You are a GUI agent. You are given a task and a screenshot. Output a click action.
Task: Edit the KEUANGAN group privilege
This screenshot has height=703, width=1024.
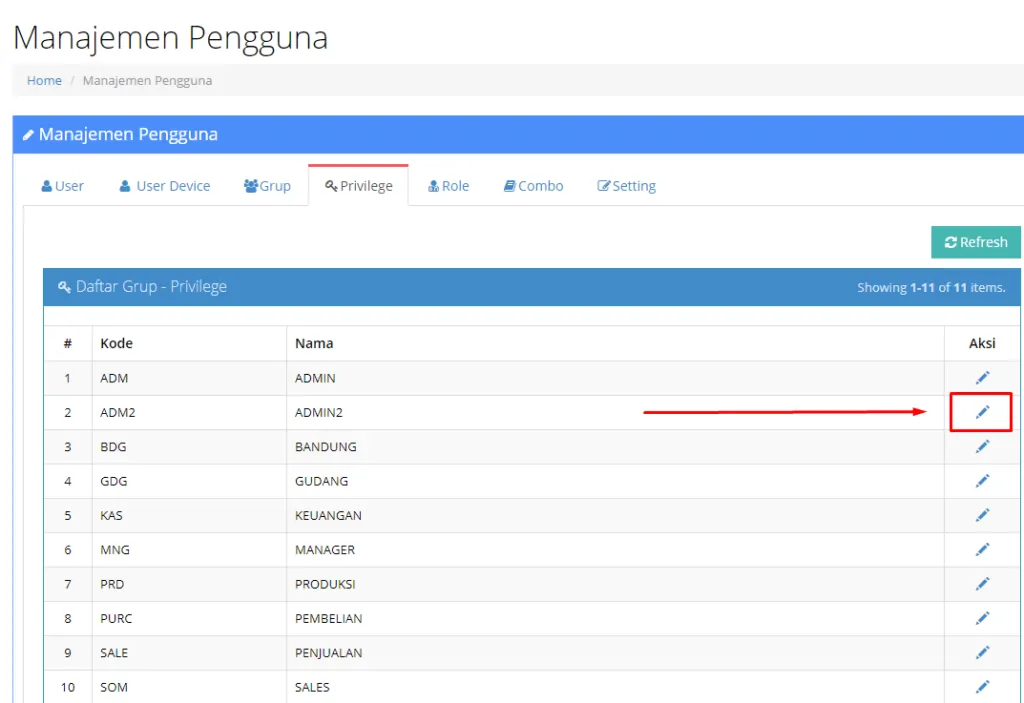(982, 515)
